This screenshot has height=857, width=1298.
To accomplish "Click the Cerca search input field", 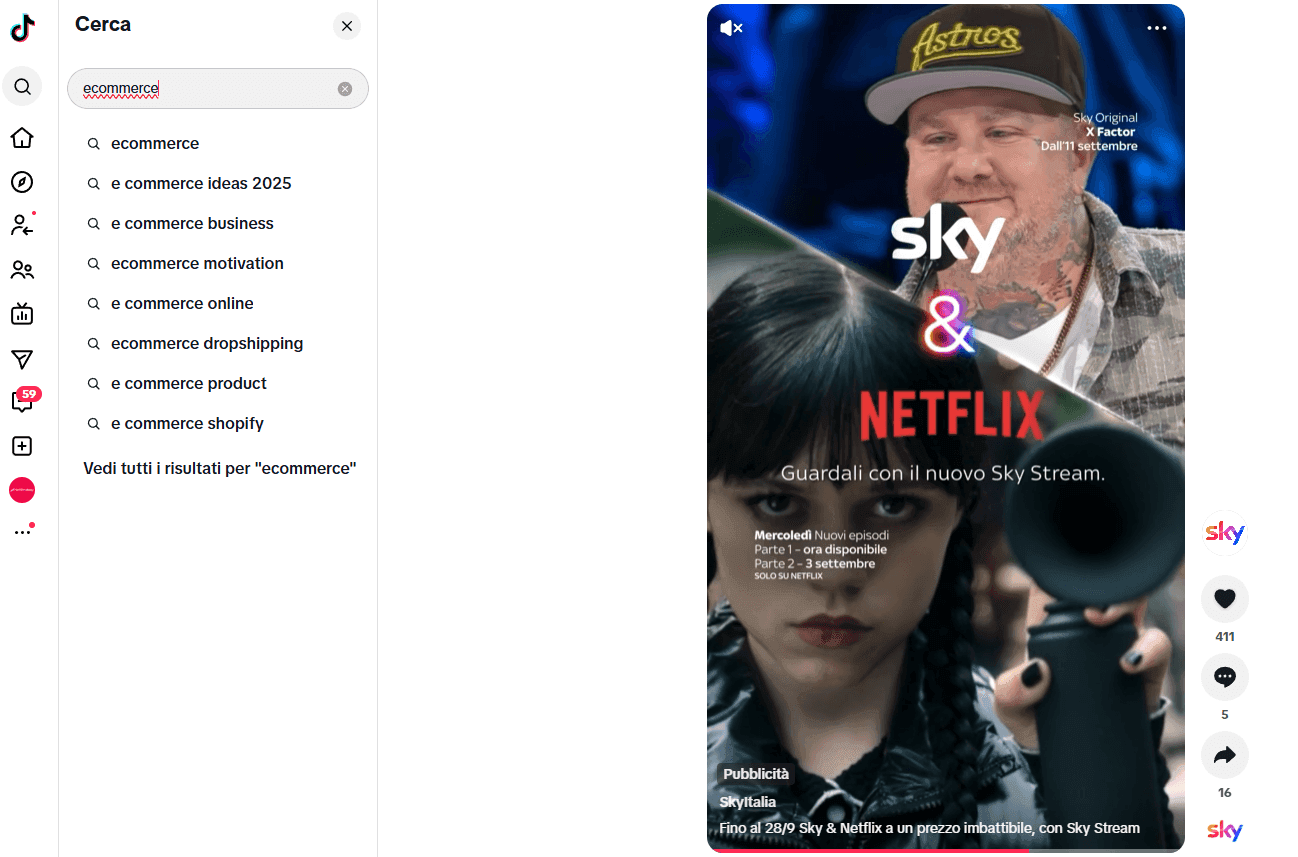I will click(x=218, y=89).
